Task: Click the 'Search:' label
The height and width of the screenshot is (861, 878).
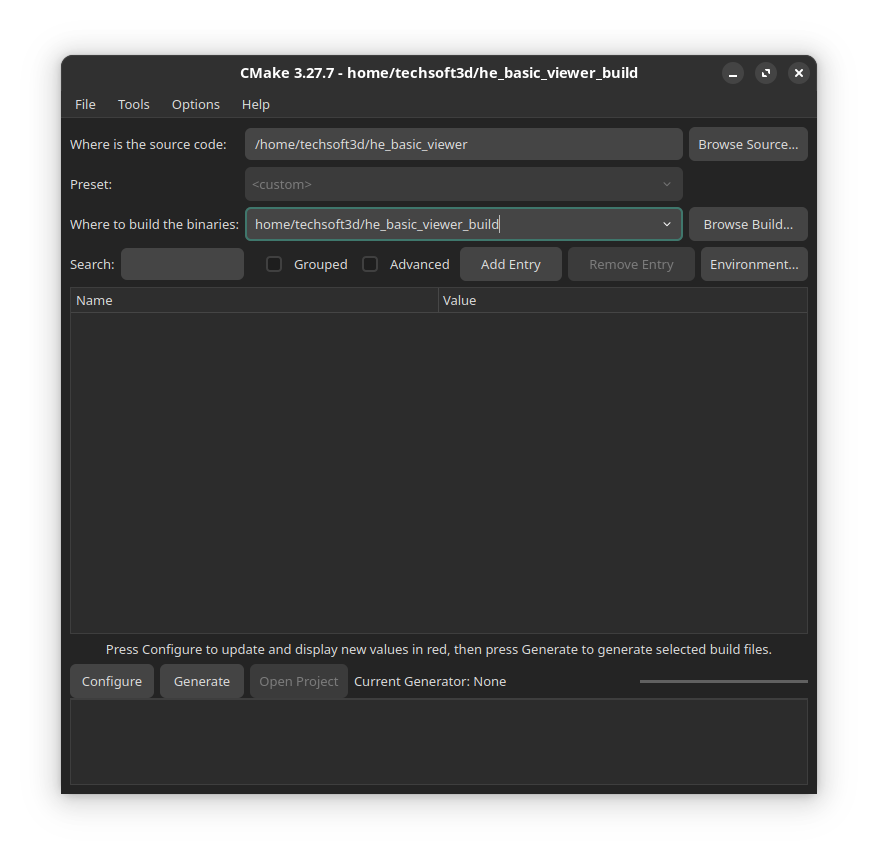Action: click(92, 264)
